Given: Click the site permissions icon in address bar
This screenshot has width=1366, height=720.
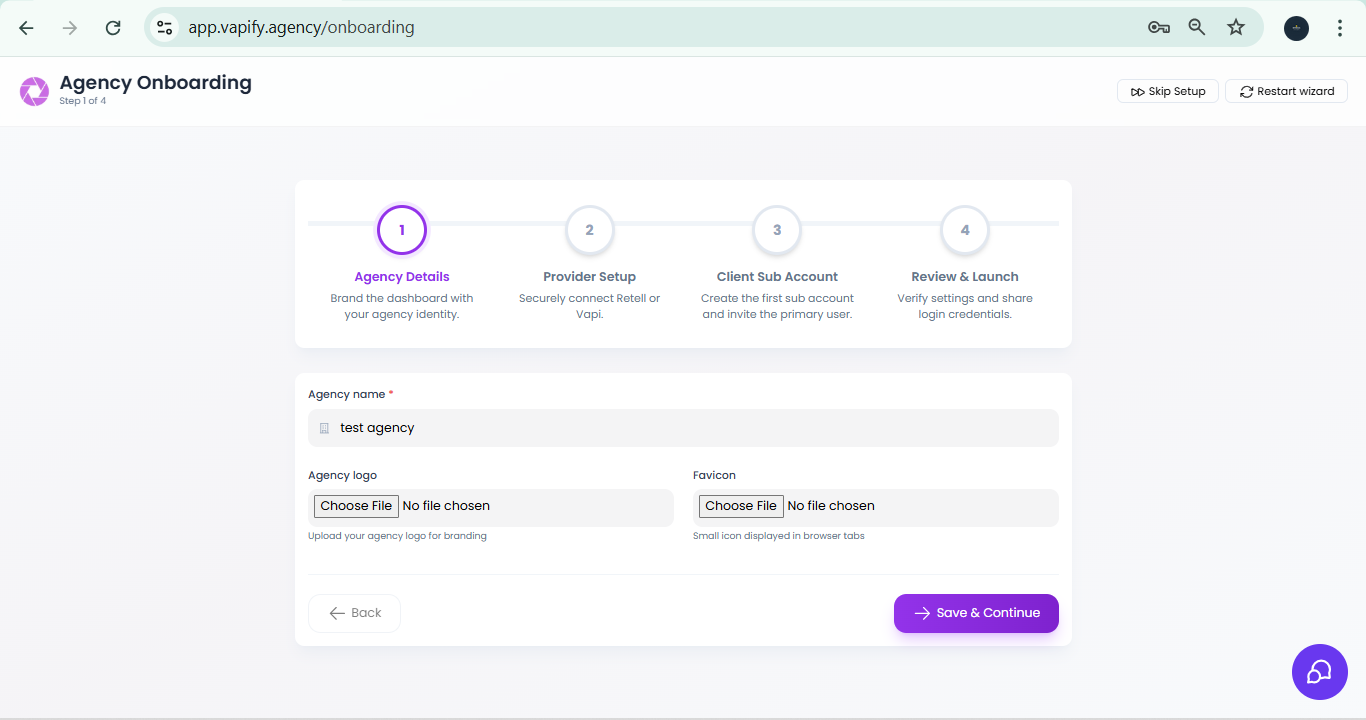Looking at the screenshot, I should (163, 27).
